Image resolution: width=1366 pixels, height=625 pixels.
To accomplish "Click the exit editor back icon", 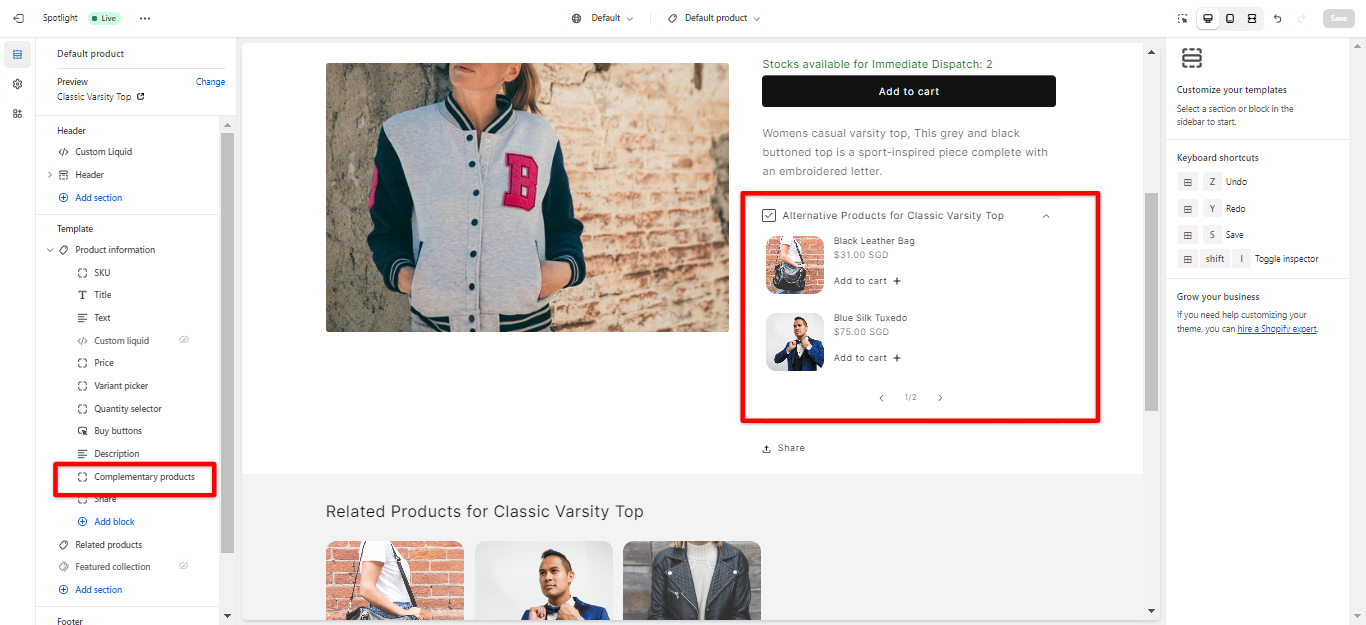I will (18, 18).
